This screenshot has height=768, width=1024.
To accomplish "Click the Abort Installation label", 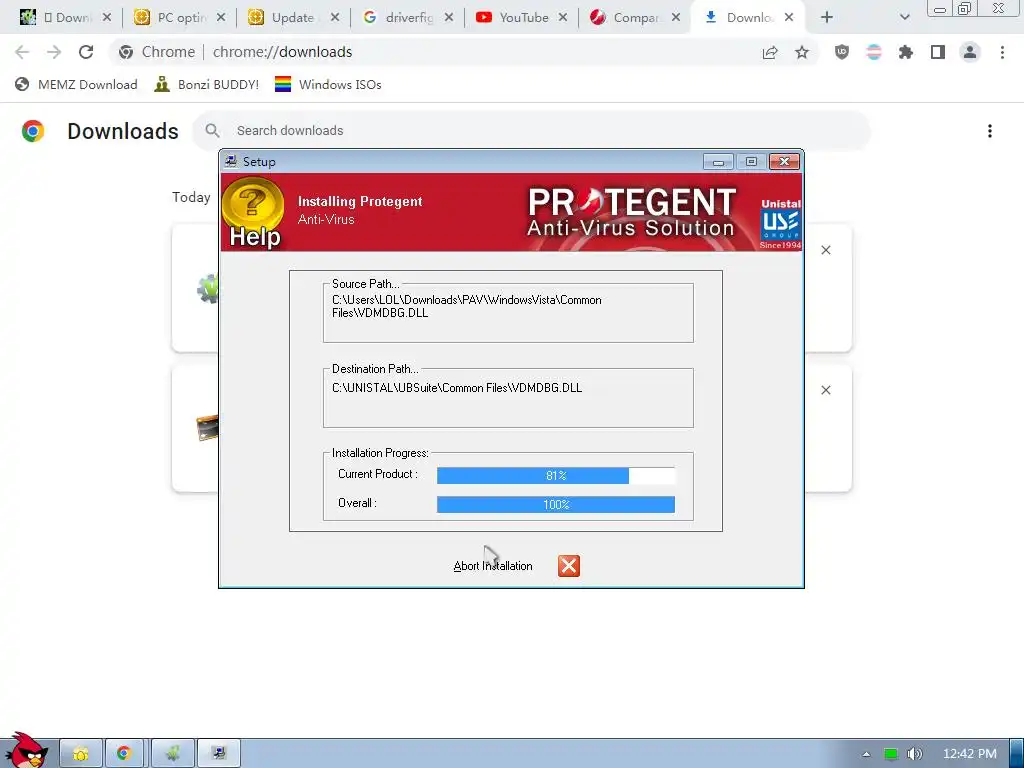I will pos(492,566).
